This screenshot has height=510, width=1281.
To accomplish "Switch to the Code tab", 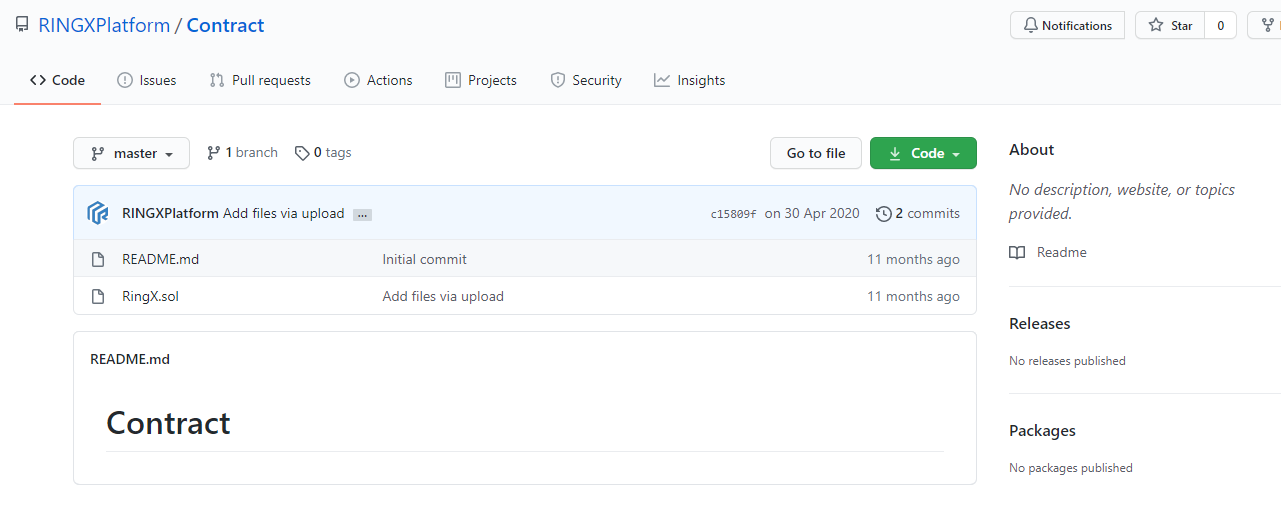I will point(57,80).
